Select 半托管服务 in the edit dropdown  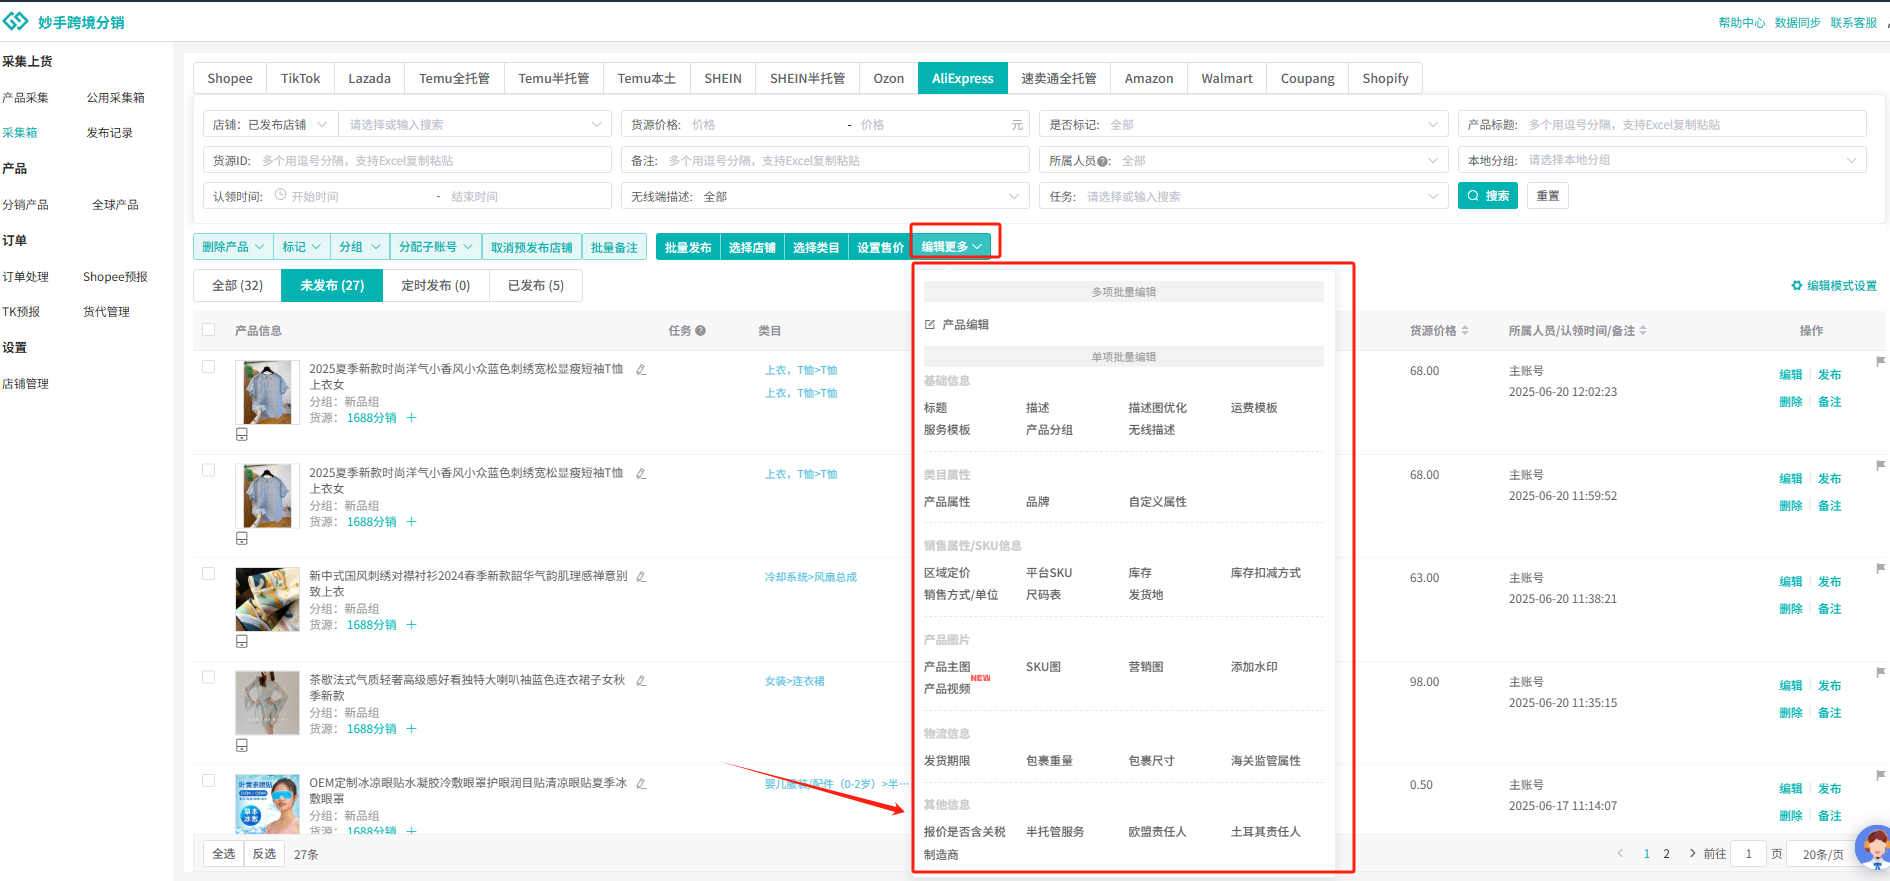point(1055,832)
